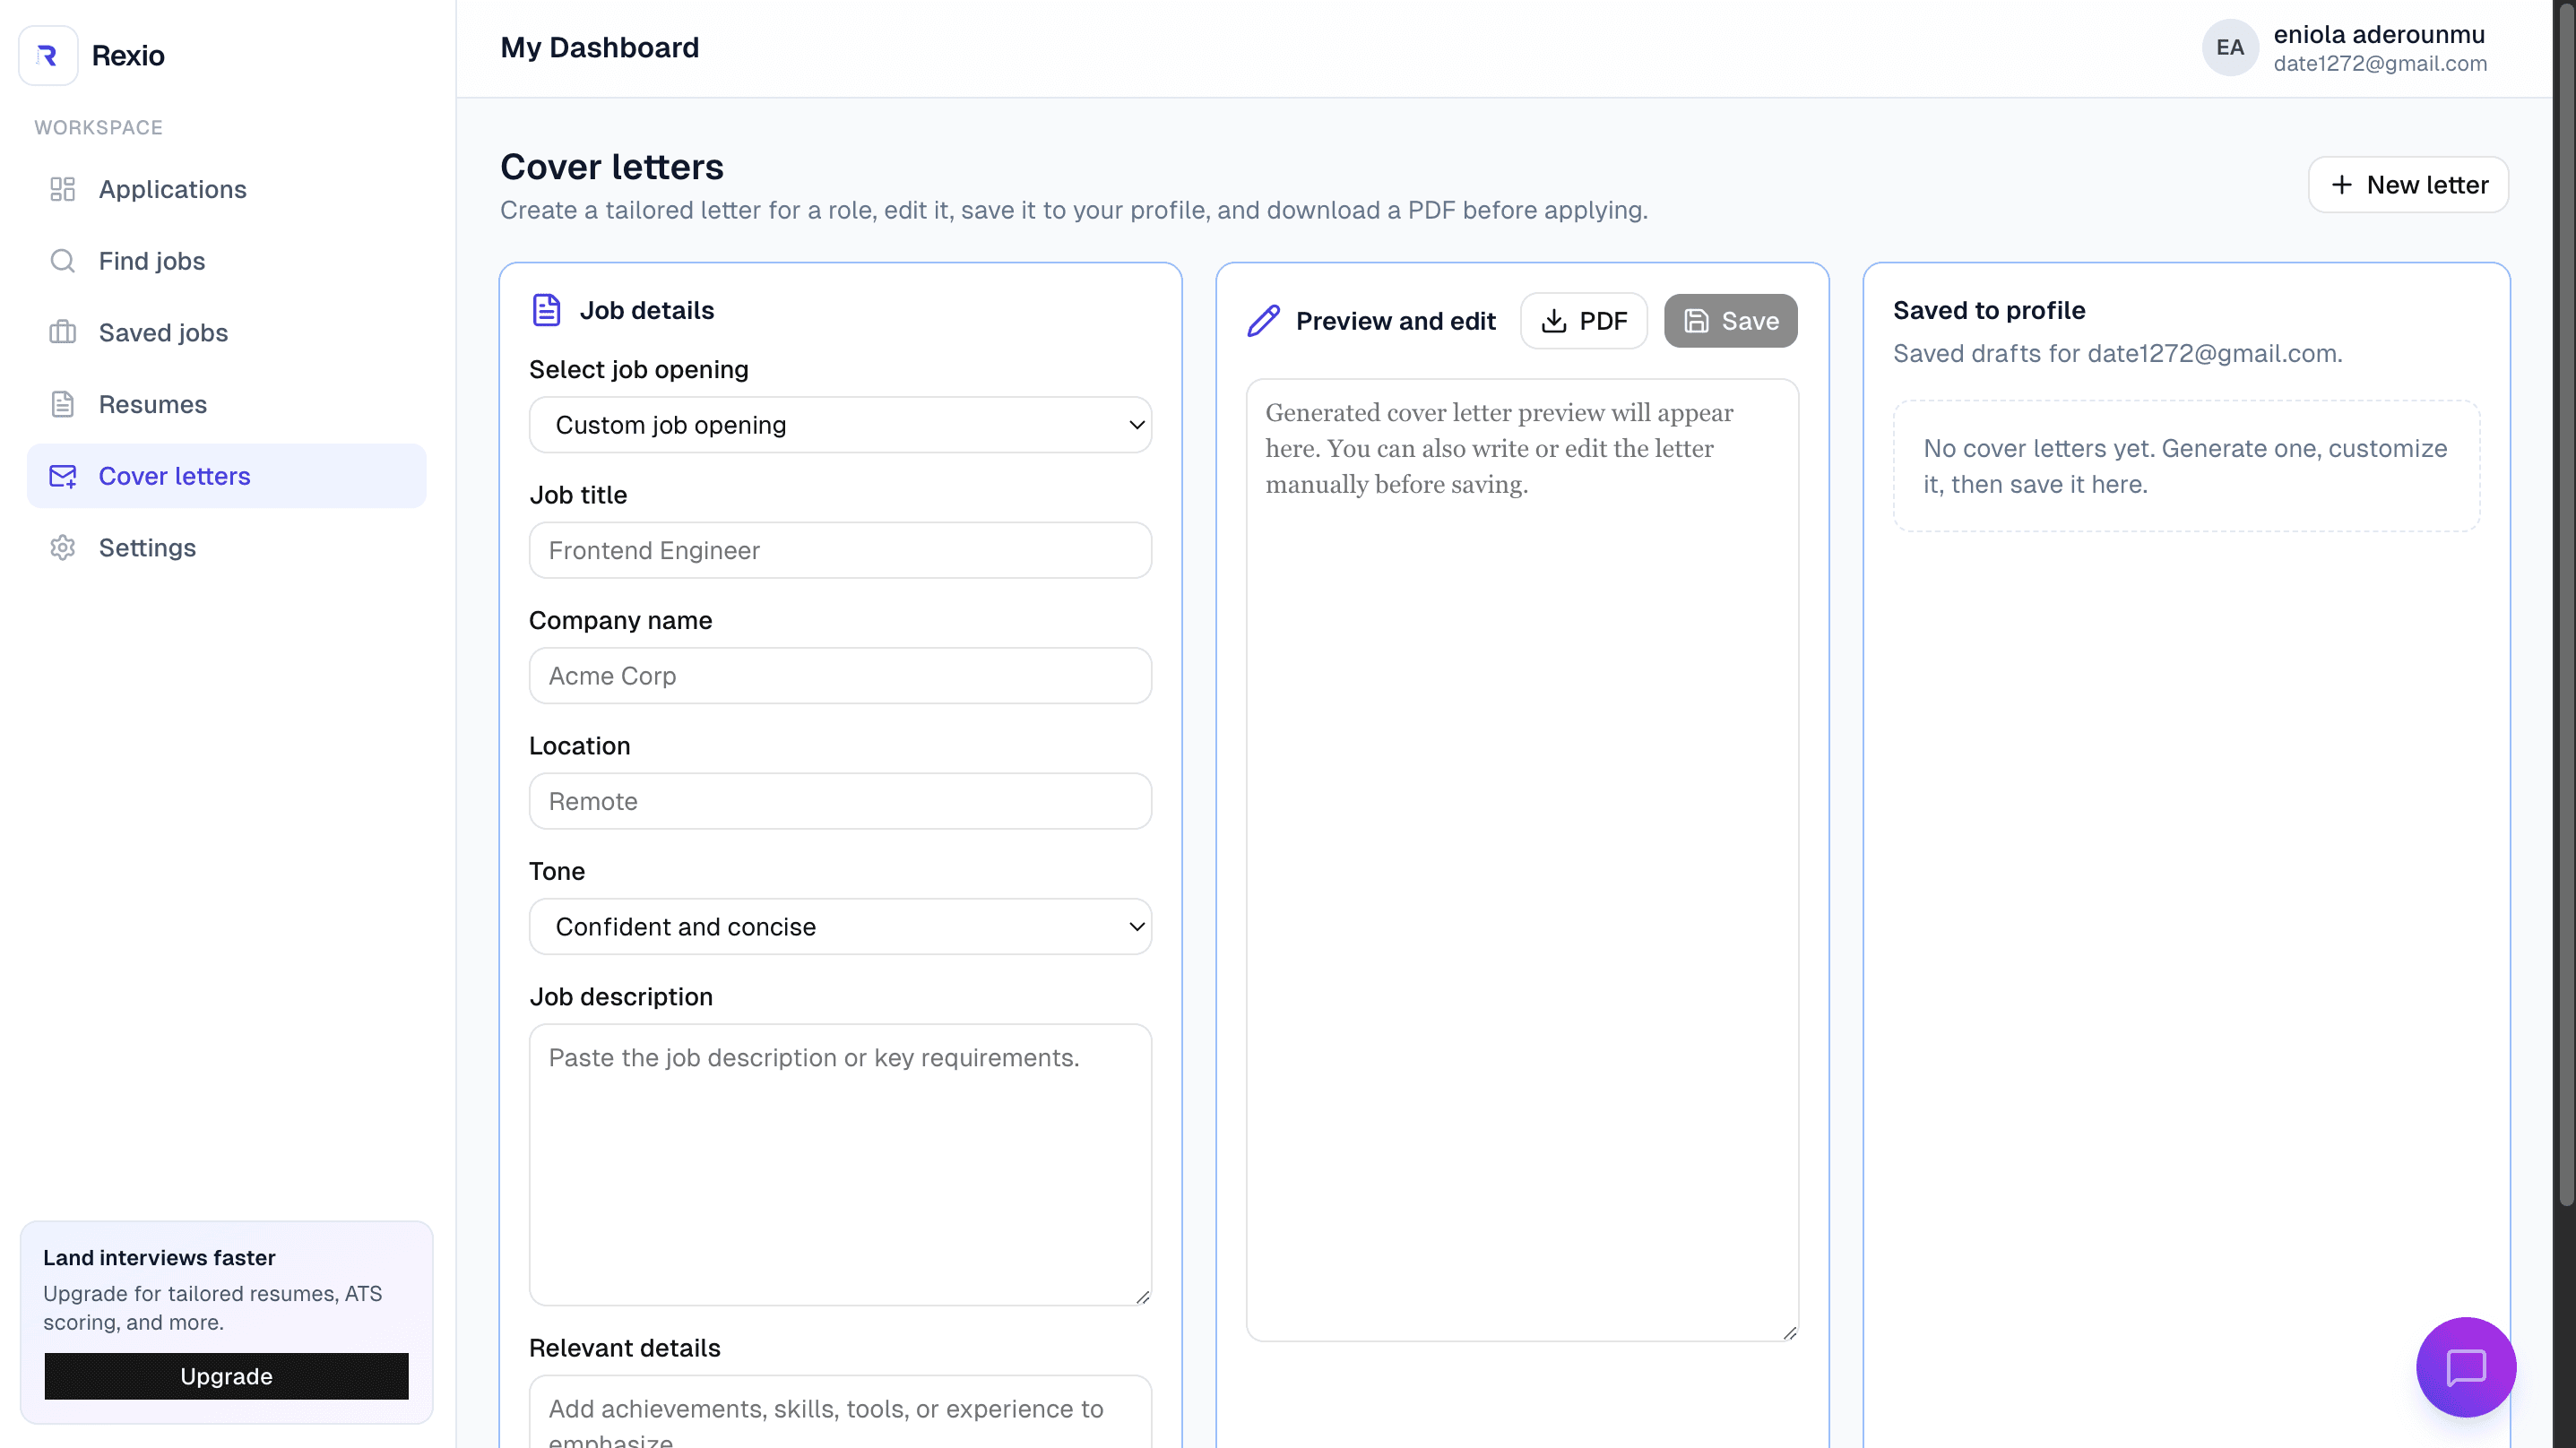Click the Preview and edit panel title
Screen dimensions: 2576x1448
pyautogui.click(x=1395, y=321)
